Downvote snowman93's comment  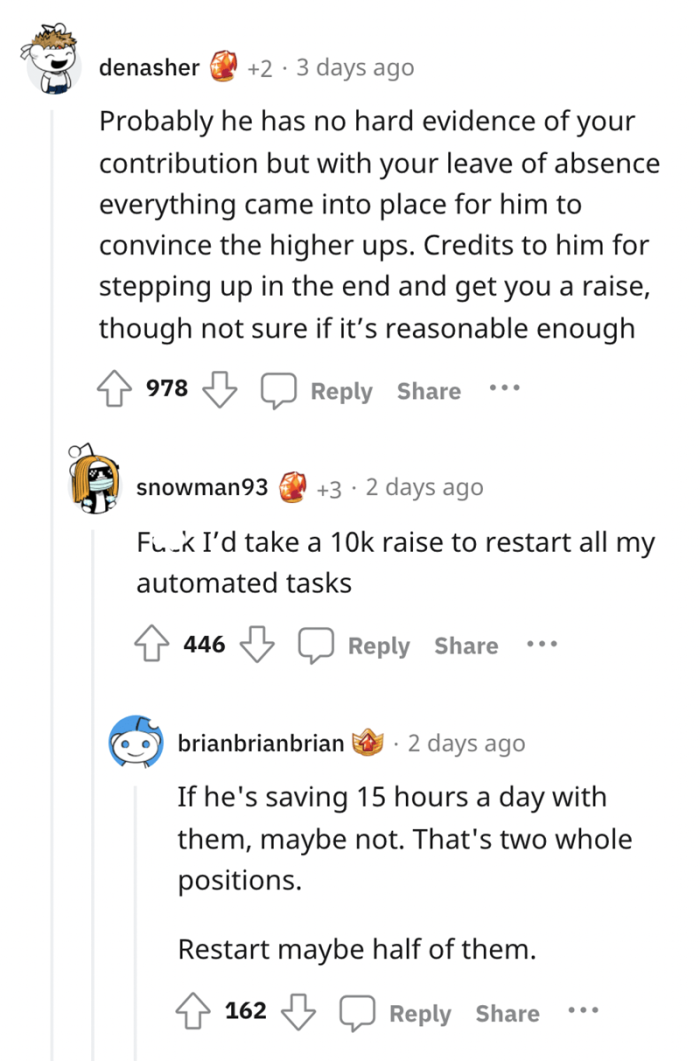point(258,646)
